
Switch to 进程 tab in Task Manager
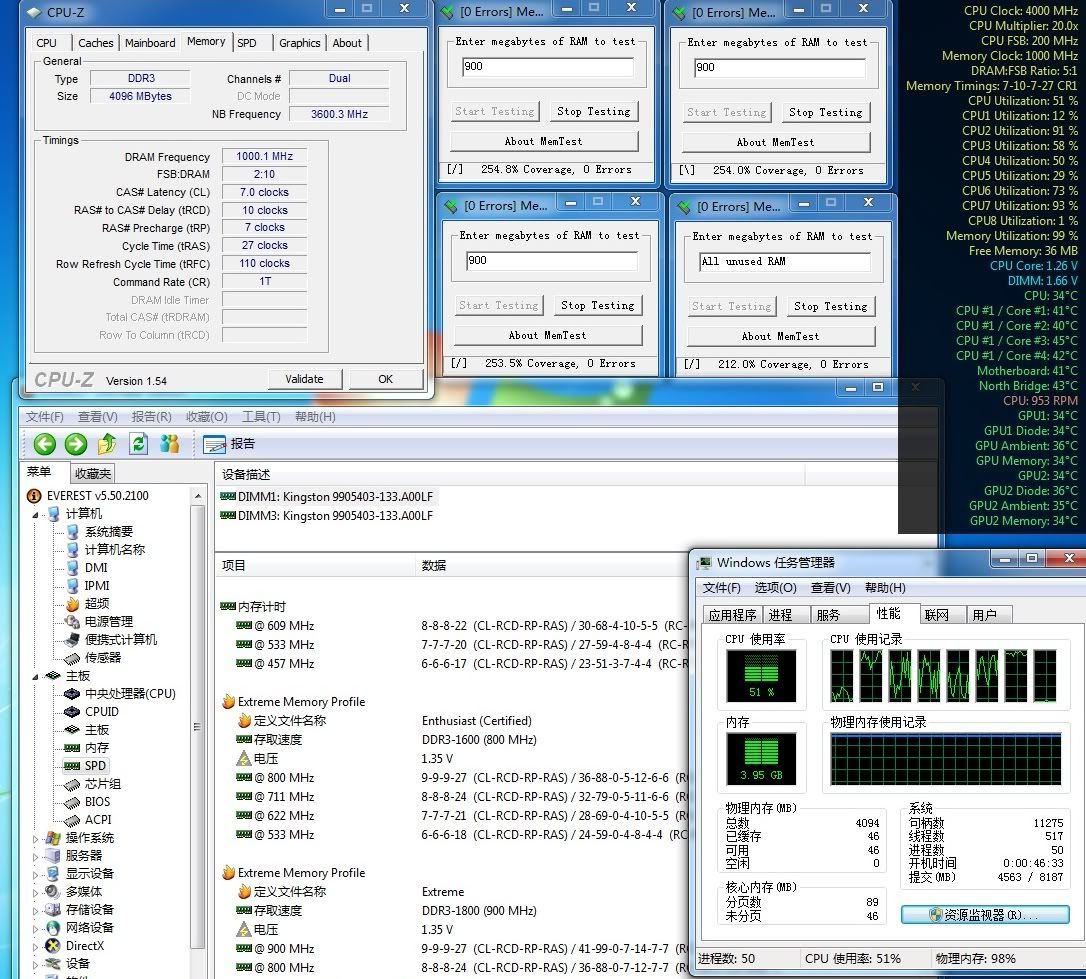pyautogui.click(x=781, y=615)
